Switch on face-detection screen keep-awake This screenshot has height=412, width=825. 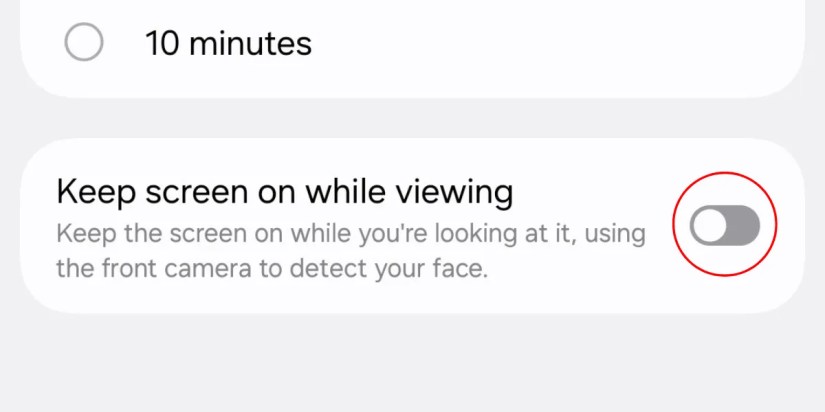coord(725,227)
